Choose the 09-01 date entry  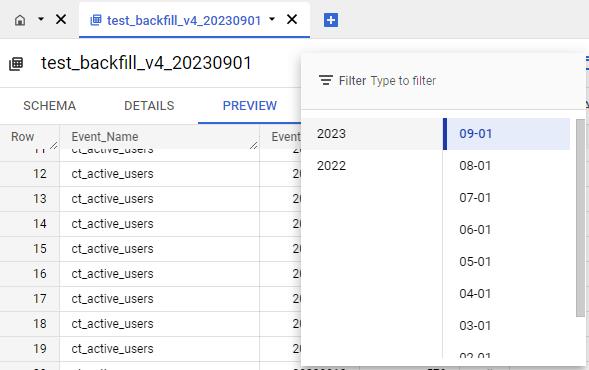pos(507,134)
